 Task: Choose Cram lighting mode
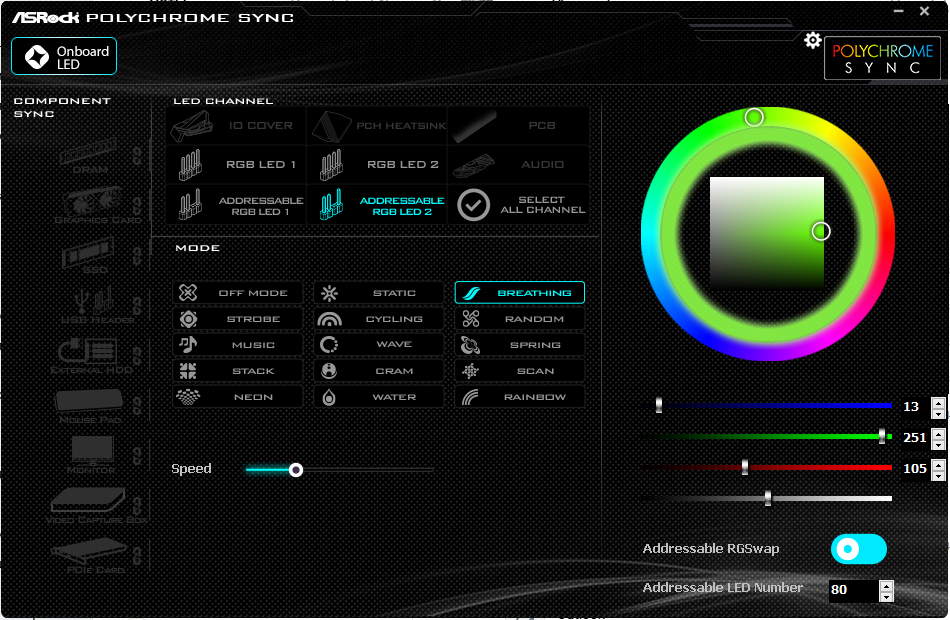[x=379, y=371]
